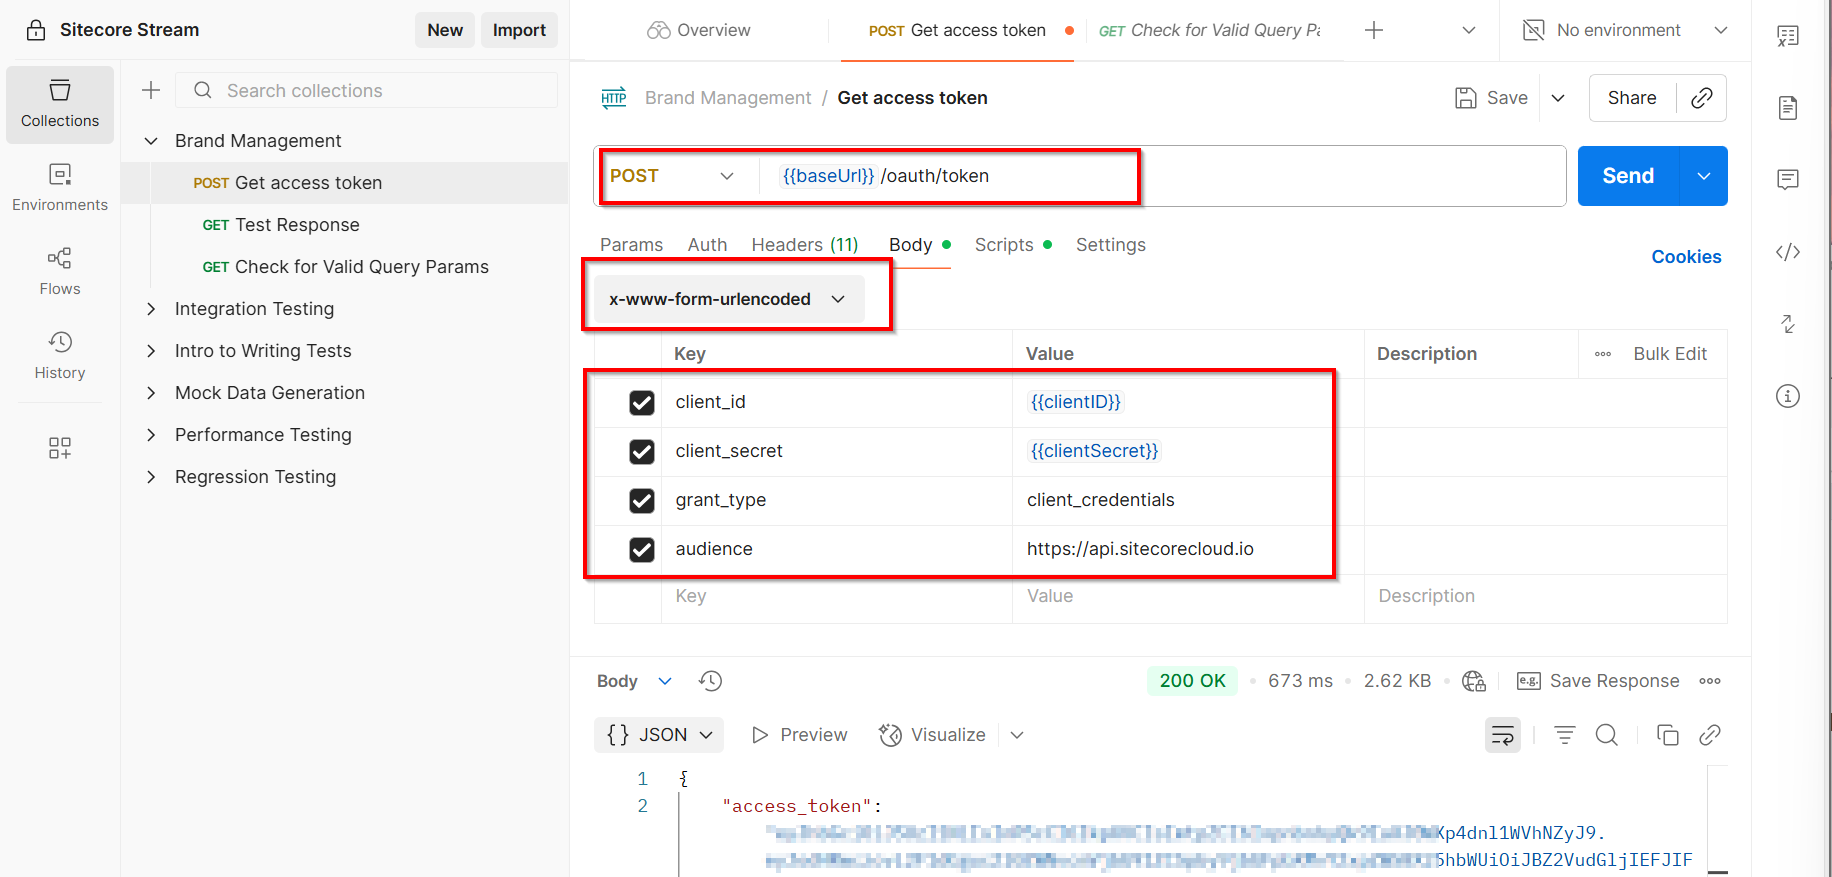This screenshot has height=877, width=1832.
Task: Open the History panel in sidebar
Action: 60,355
